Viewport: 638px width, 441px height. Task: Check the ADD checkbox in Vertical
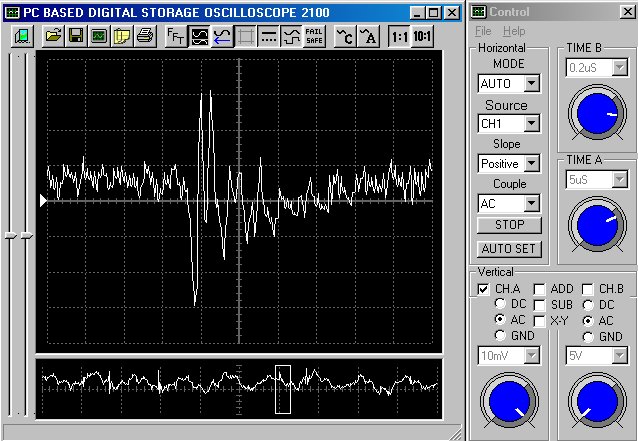pyautogui.click(x=539, y=289)
